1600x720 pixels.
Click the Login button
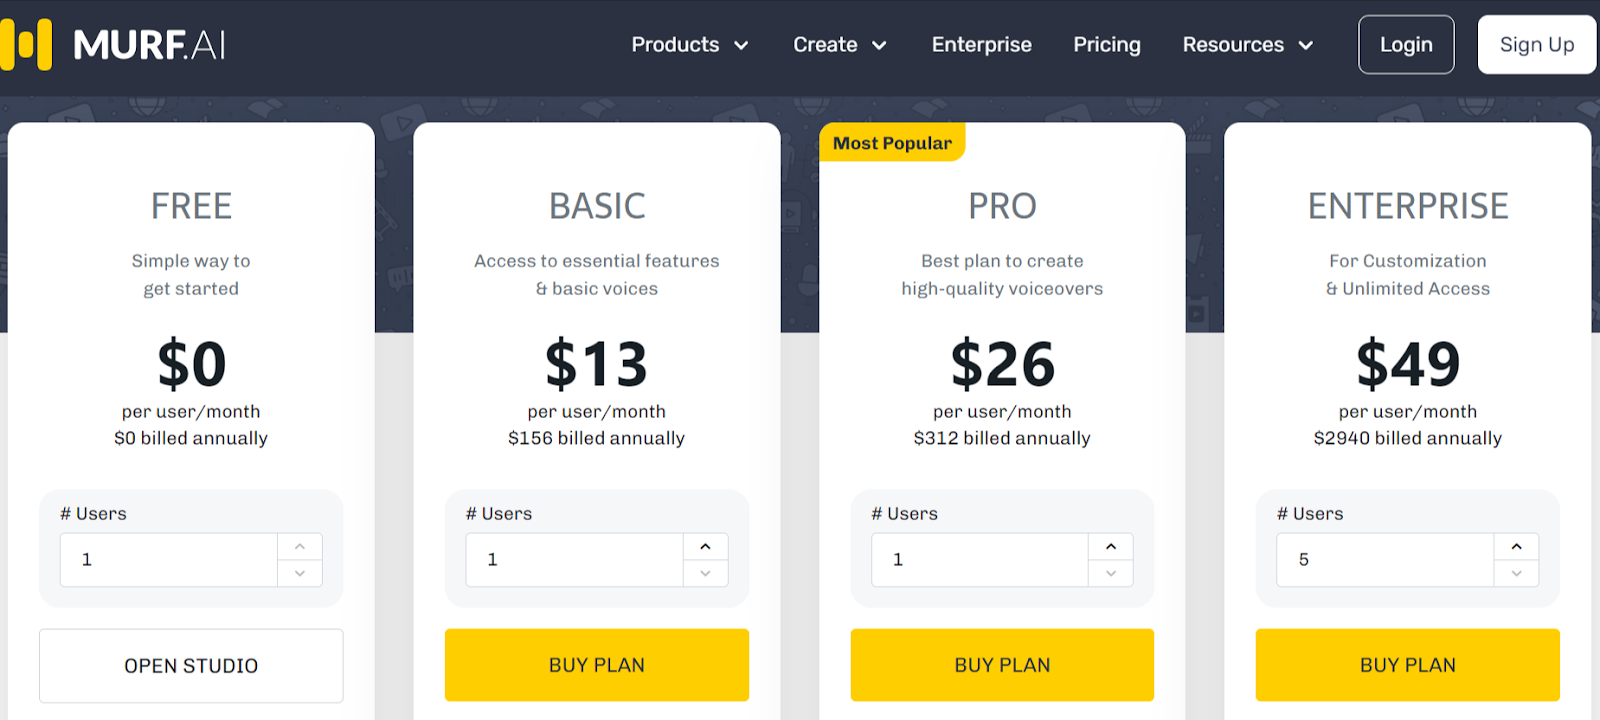click(x=1405, y=45)
